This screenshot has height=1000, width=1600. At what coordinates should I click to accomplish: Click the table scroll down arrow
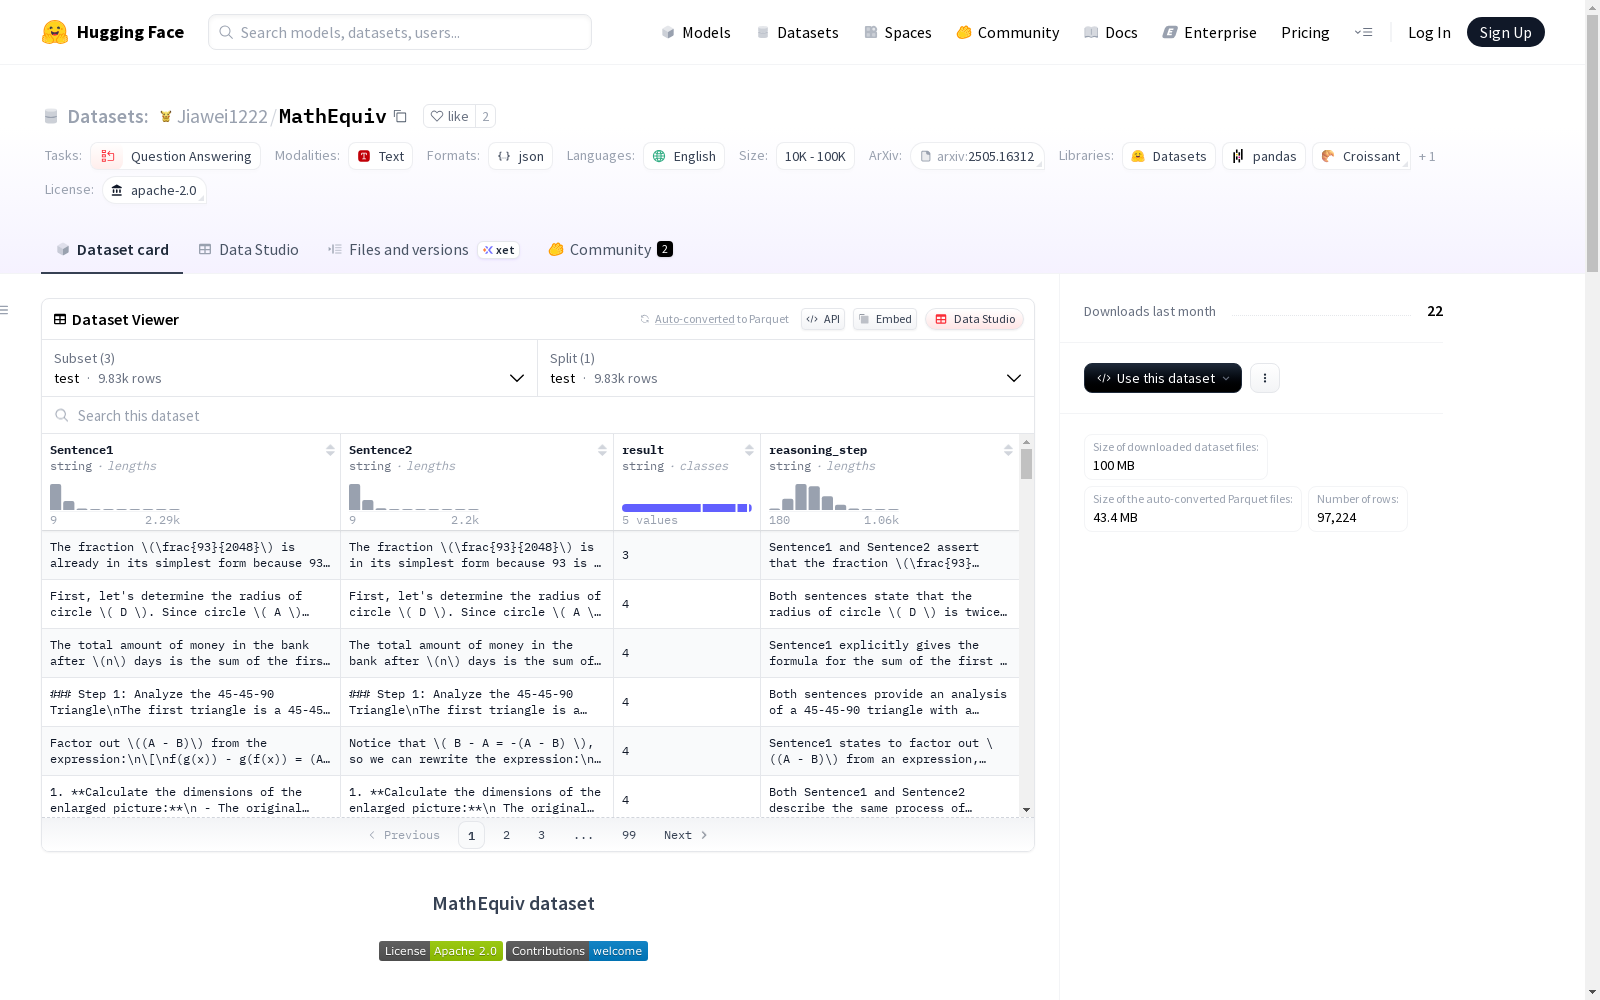[1026, 809]
